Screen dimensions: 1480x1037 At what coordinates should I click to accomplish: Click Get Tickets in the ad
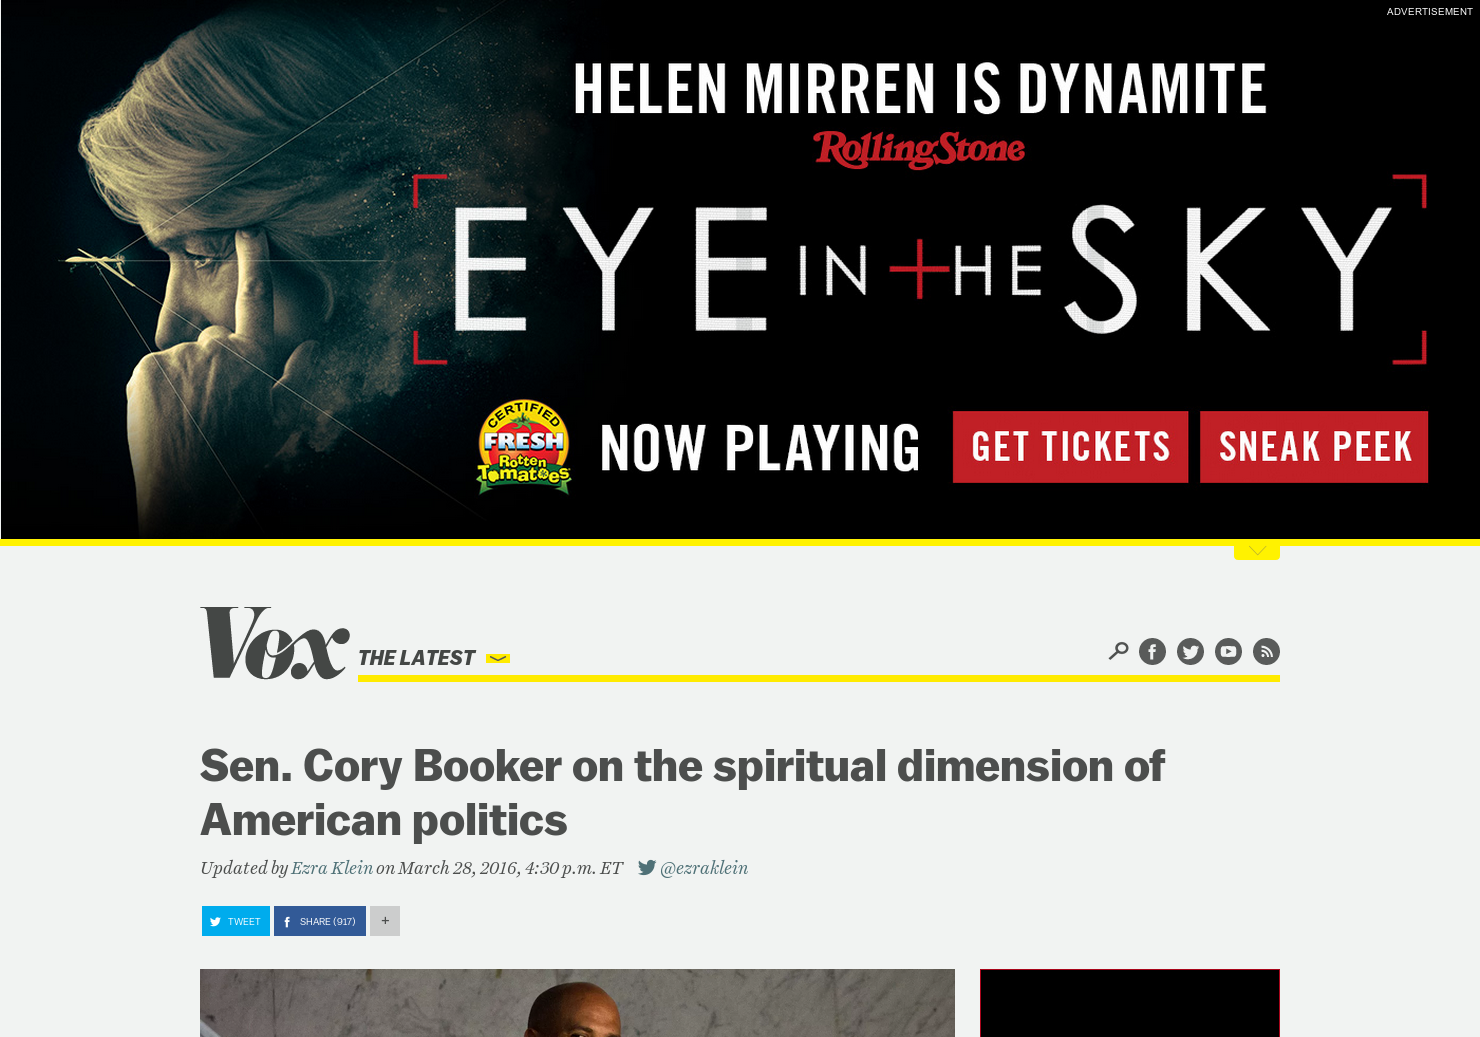(x=1070, y=447)
